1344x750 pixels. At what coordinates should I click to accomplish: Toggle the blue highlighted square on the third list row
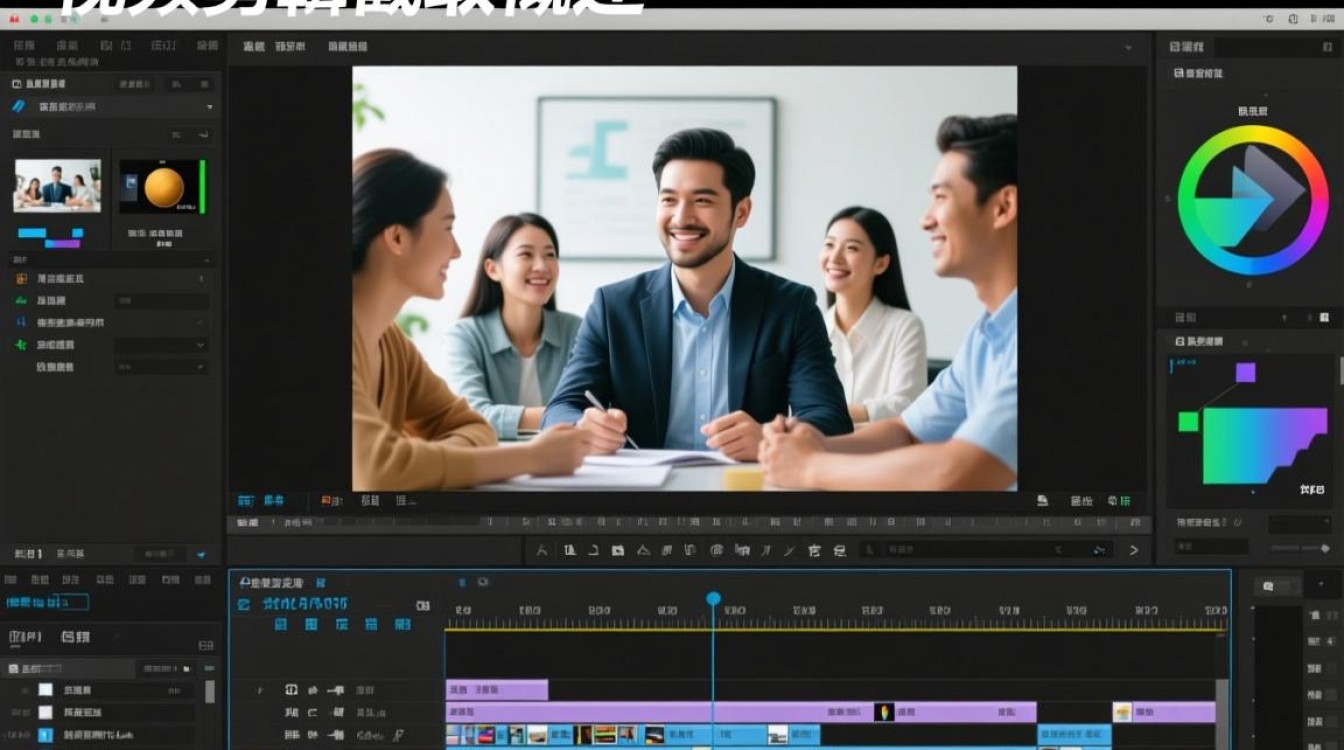[45, 735]
